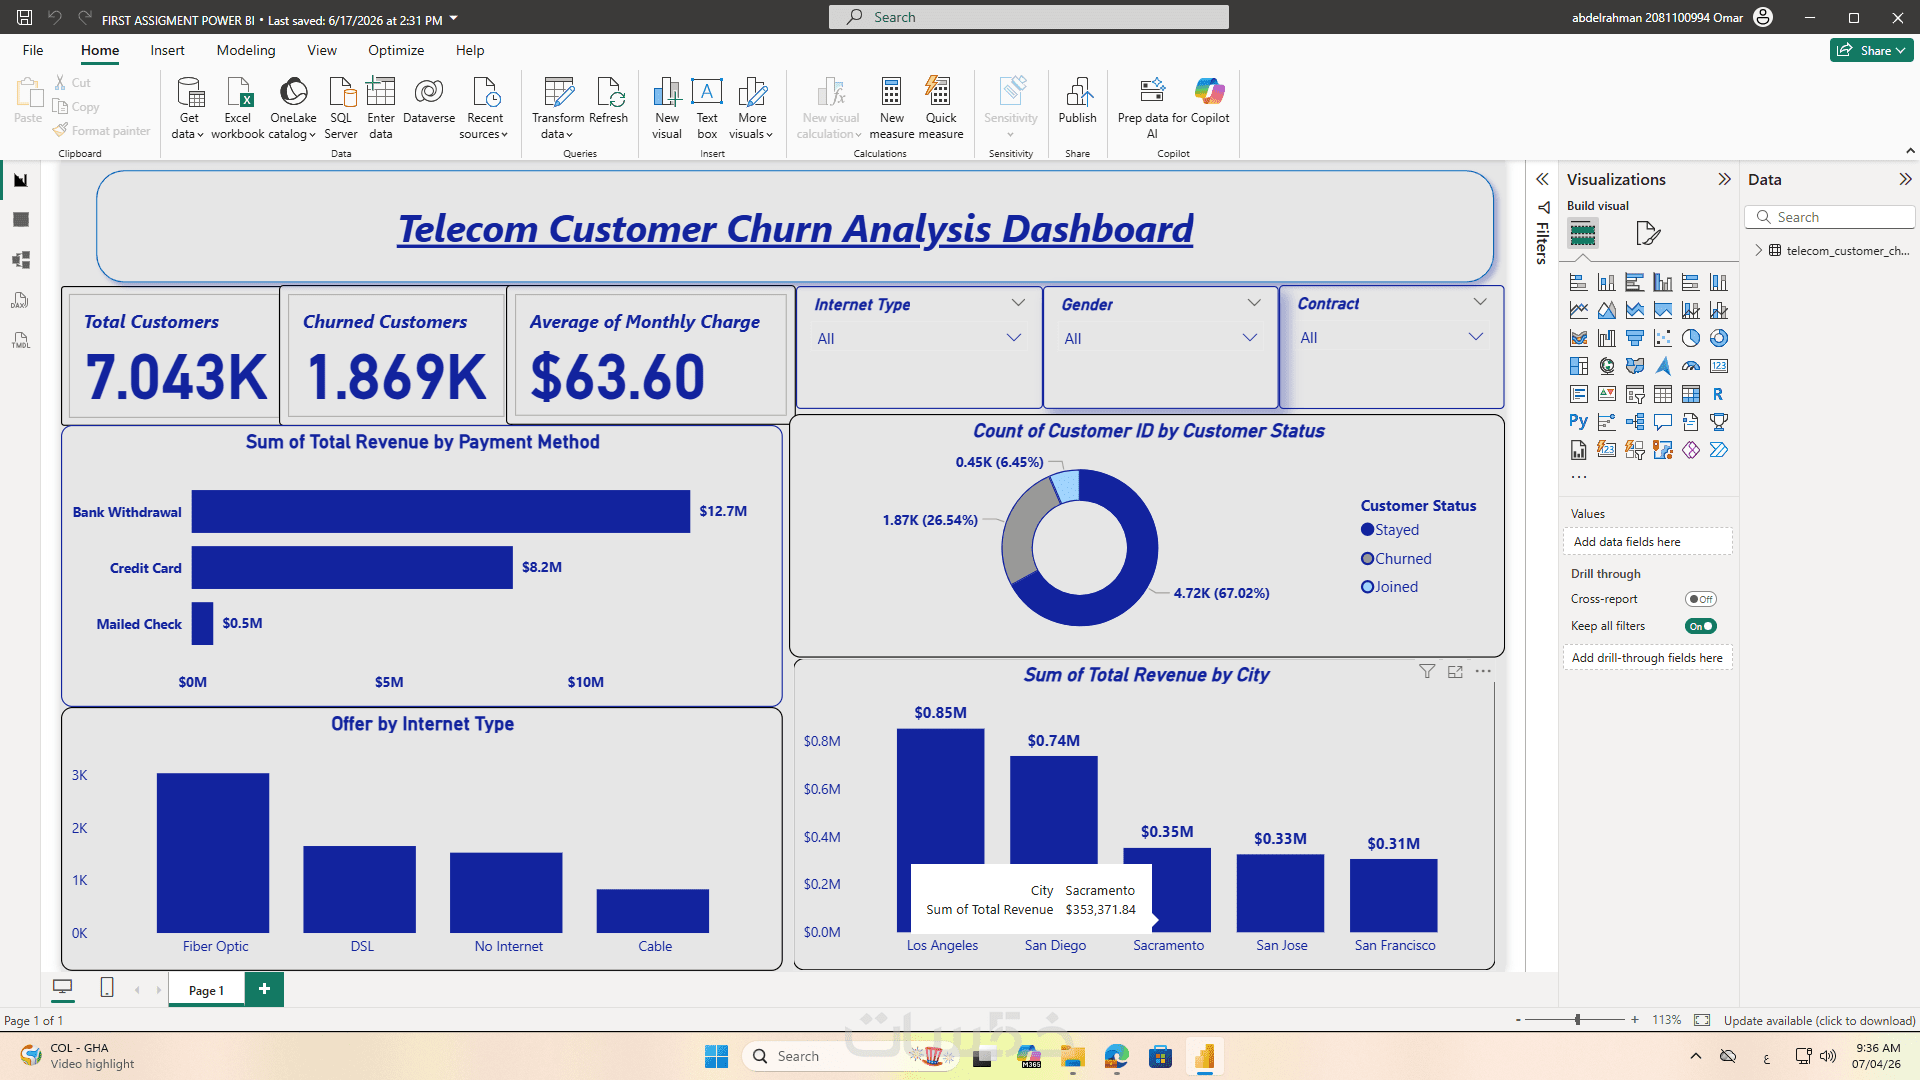The image size is (1920, 1080).
Task: Click Update available notice
Action: (1819, 1020)
